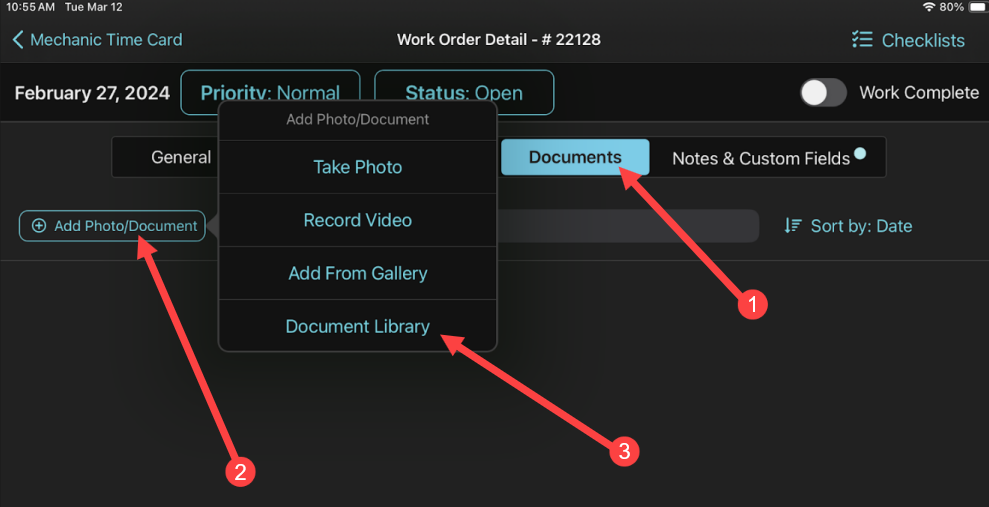Choose Take Photo from the popup
This screenshot has height=507, width=989.
pos(358,167)
